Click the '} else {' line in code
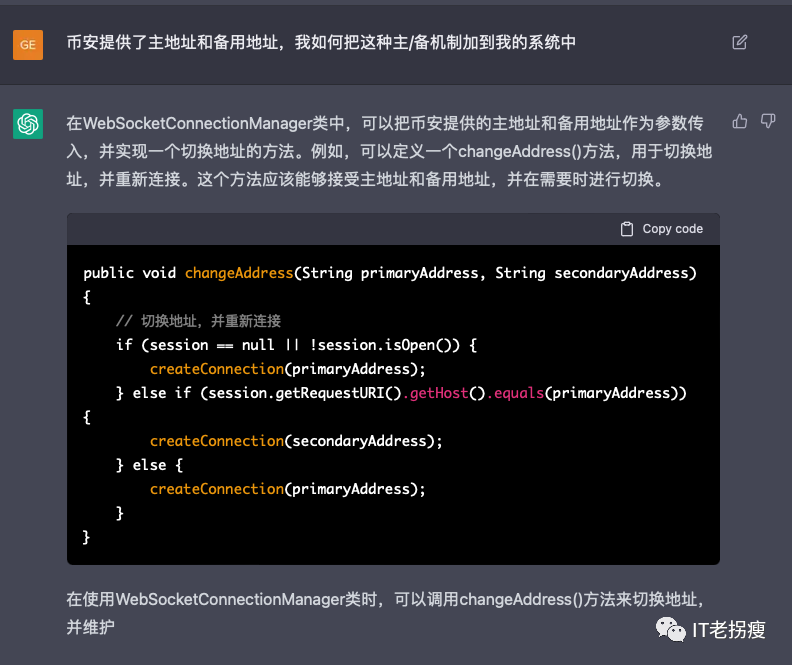 point(150,465)
